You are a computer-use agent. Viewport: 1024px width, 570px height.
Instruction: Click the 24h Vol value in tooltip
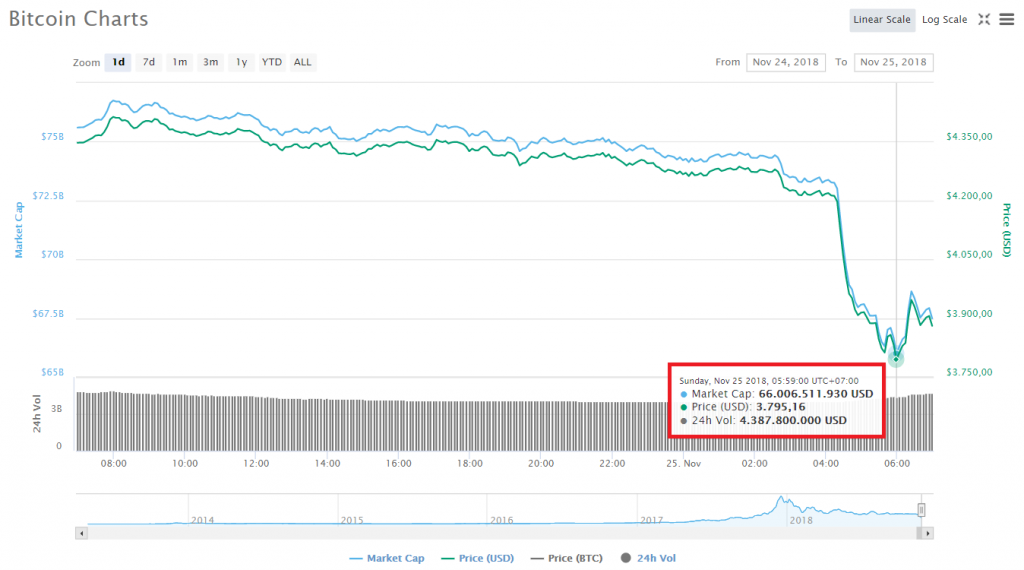(793, 420)
